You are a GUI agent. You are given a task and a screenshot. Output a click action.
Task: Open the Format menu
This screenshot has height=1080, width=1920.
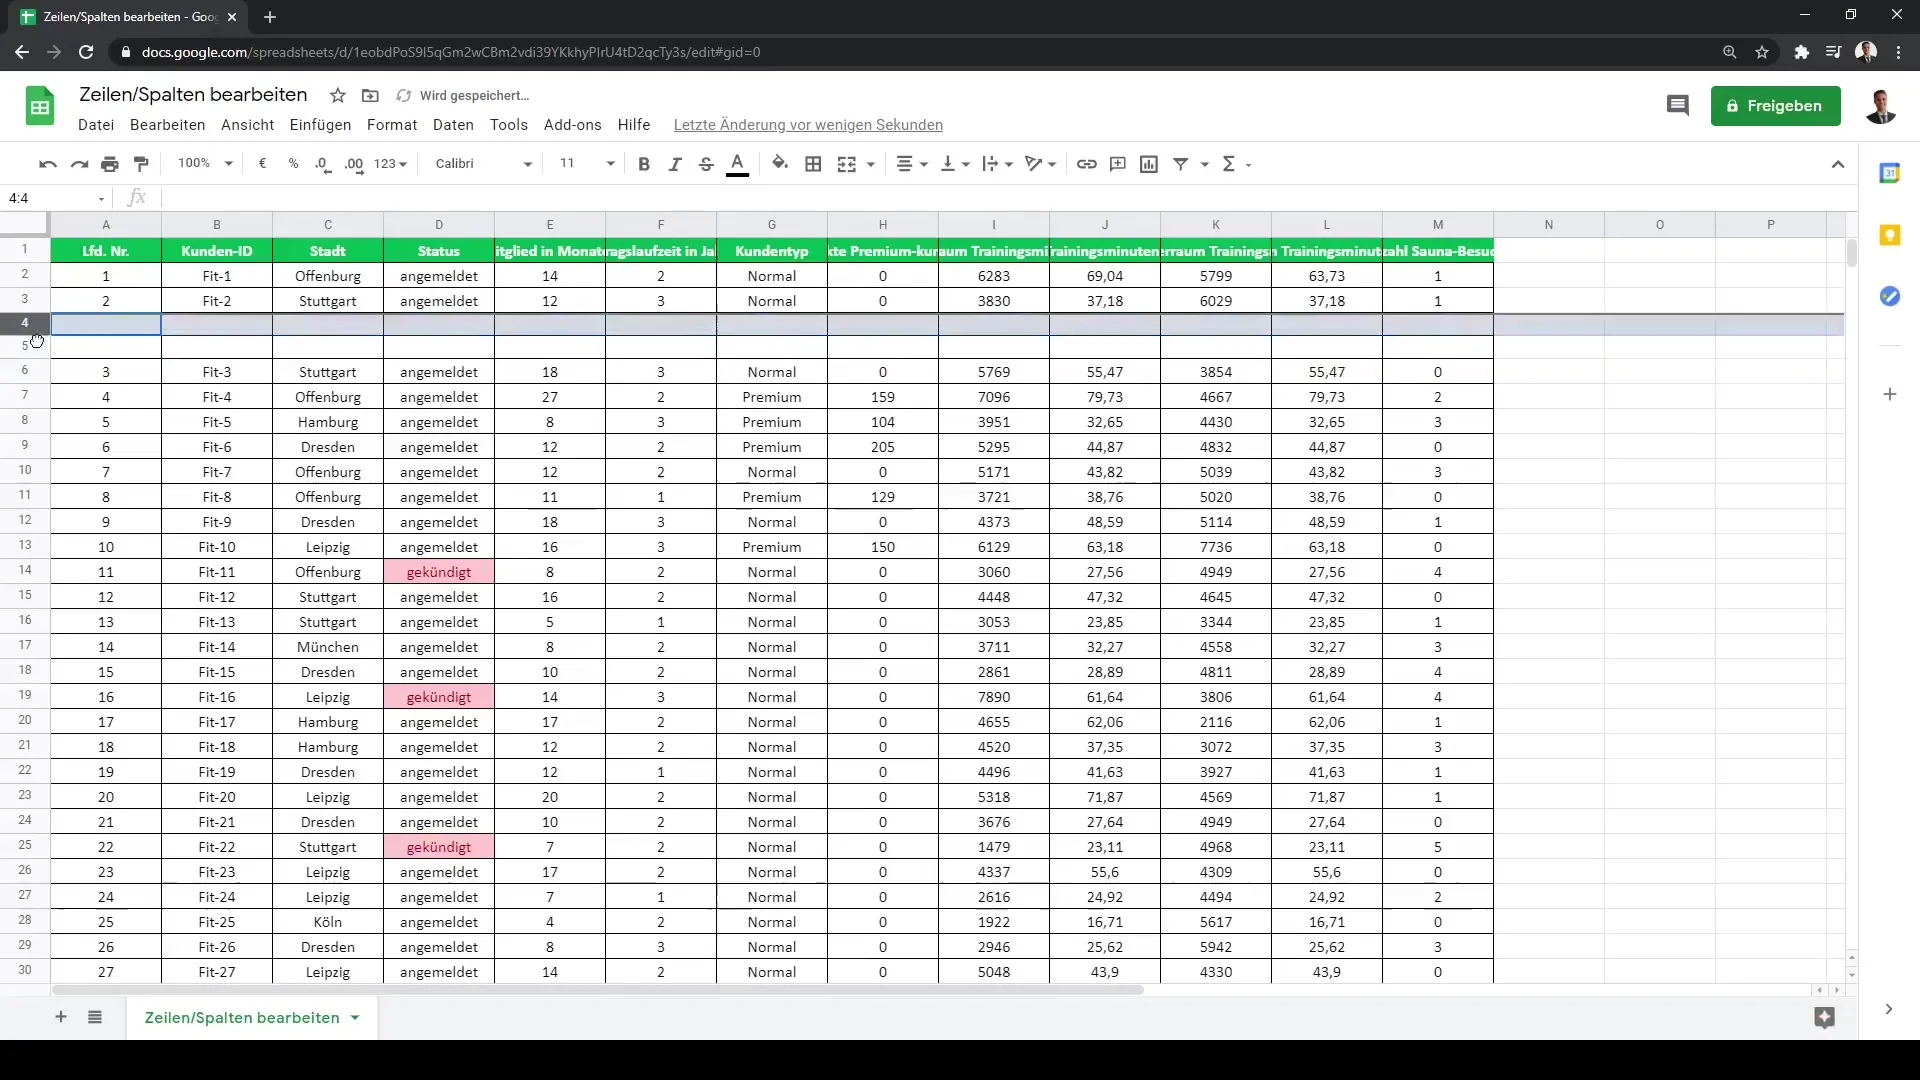pos(392,124)
